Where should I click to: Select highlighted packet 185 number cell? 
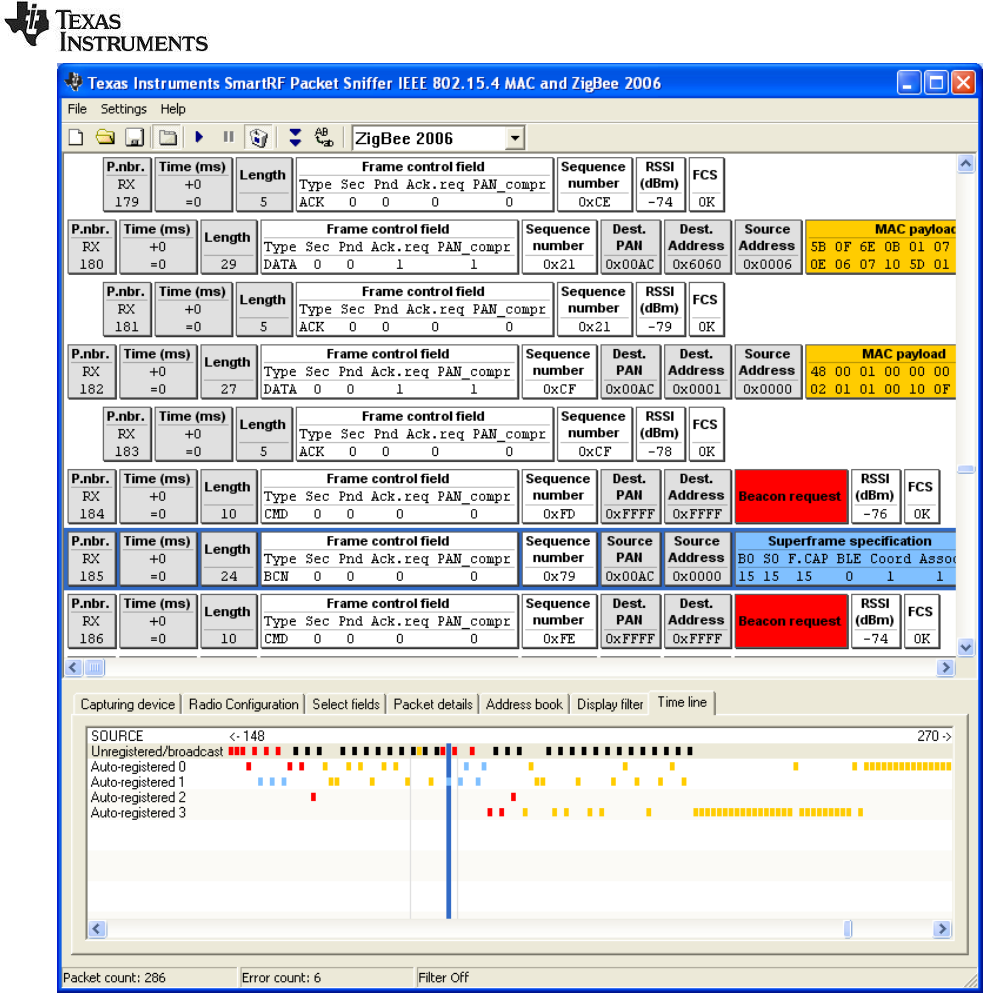pyautogui.click(x=91, y=559)
